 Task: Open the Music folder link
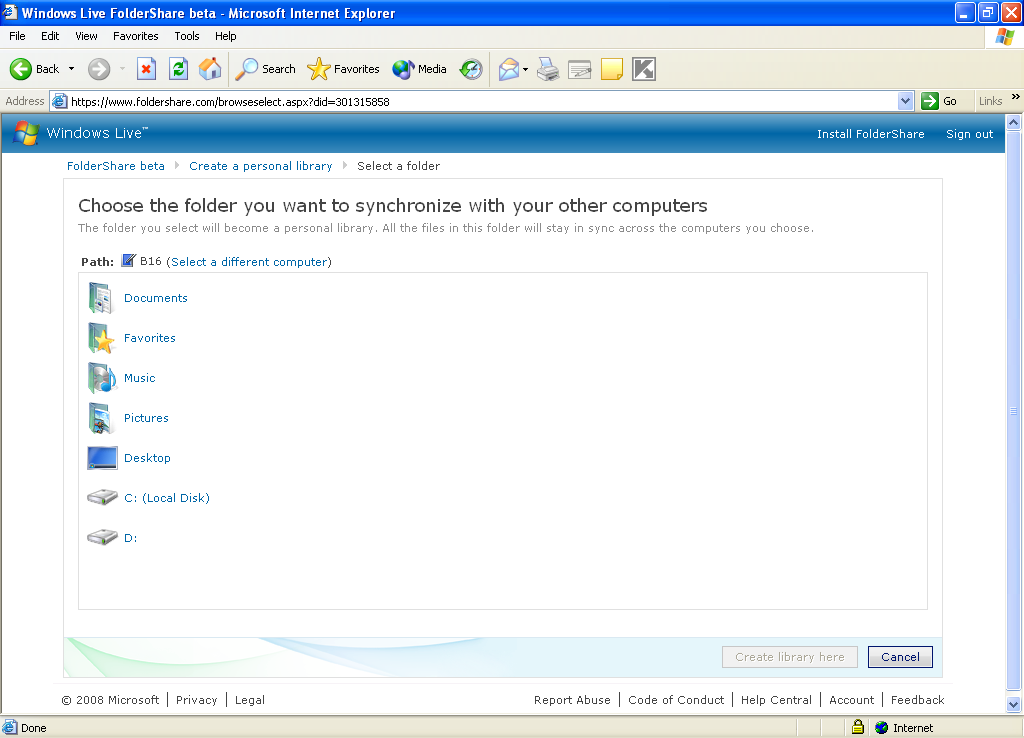click(x=140, y=377)
